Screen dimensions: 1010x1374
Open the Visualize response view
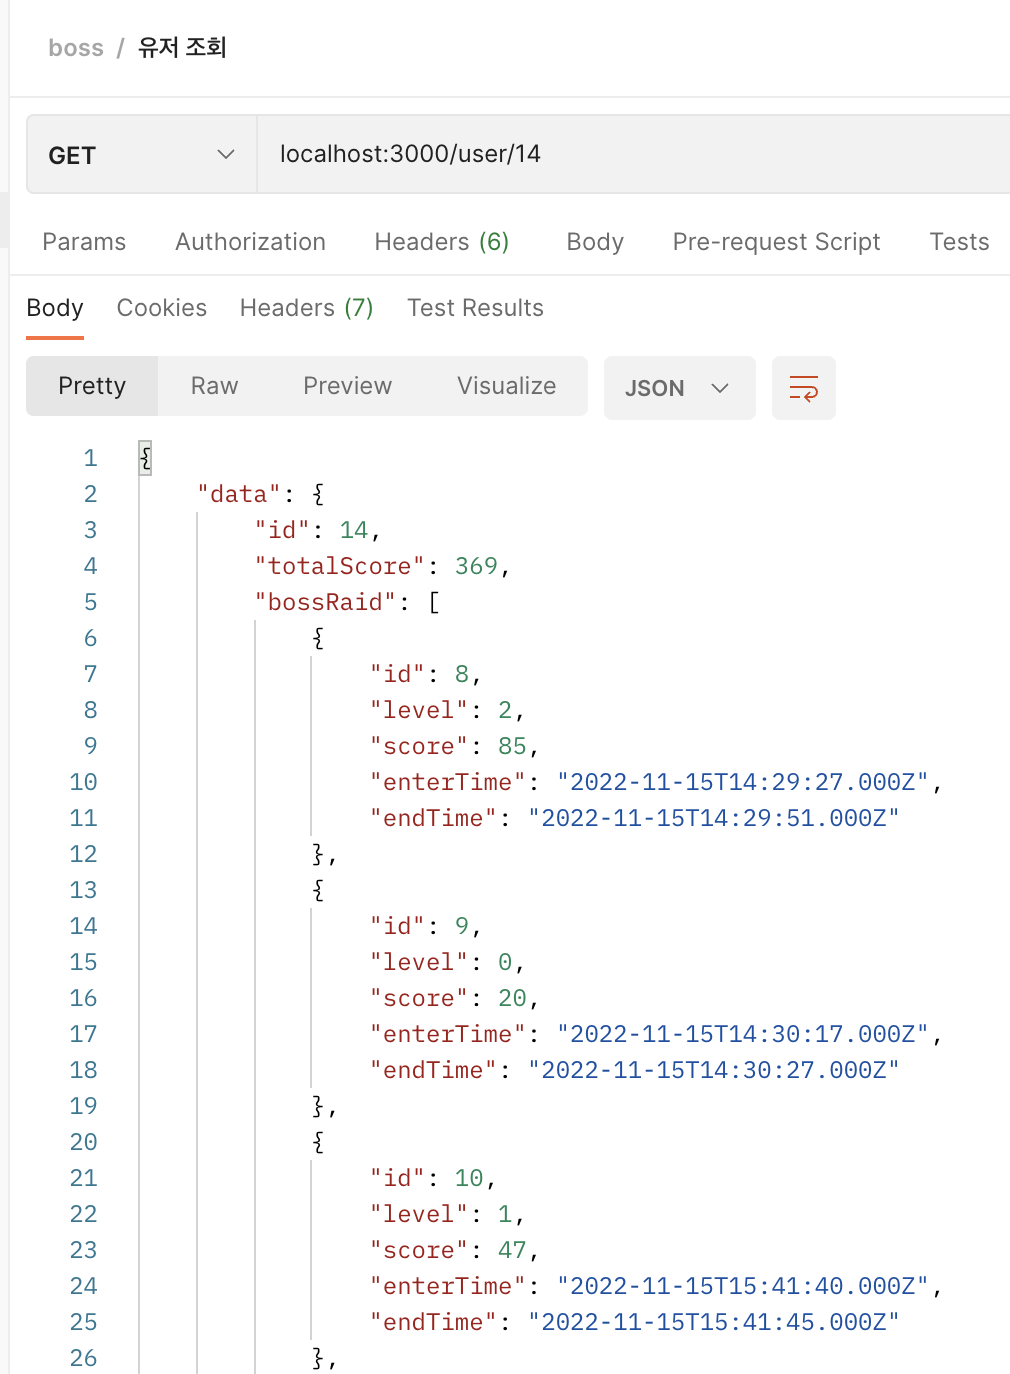(506, 386)
